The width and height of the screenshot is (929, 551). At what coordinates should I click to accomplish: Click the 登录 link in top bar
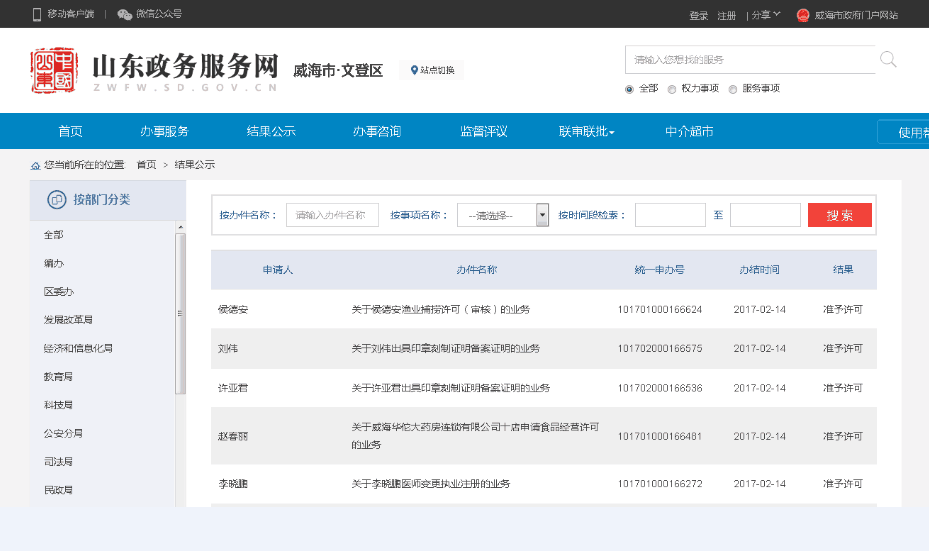(698, 15)
